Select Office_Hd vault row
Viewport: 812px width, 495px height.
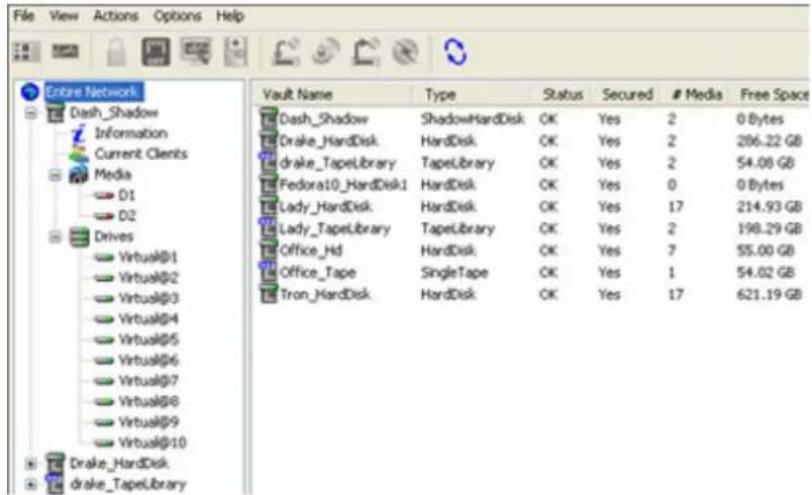click(x=532, y=251)
